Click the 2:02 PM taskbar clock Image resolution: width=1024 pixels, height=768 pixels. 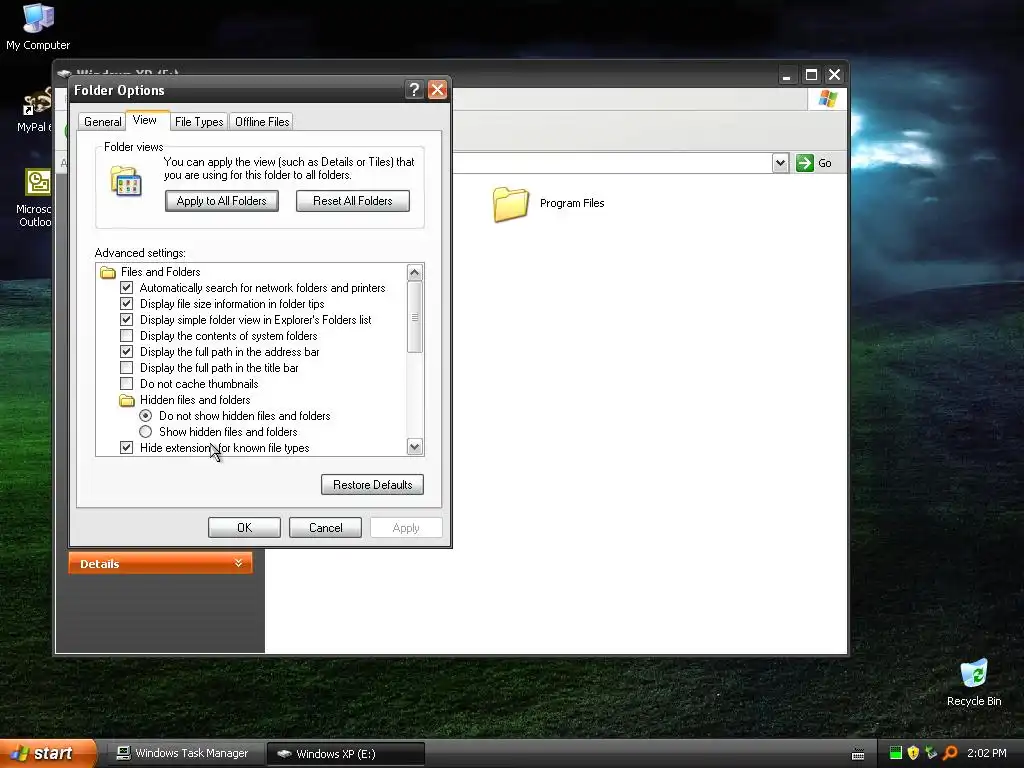click(987, 753)
